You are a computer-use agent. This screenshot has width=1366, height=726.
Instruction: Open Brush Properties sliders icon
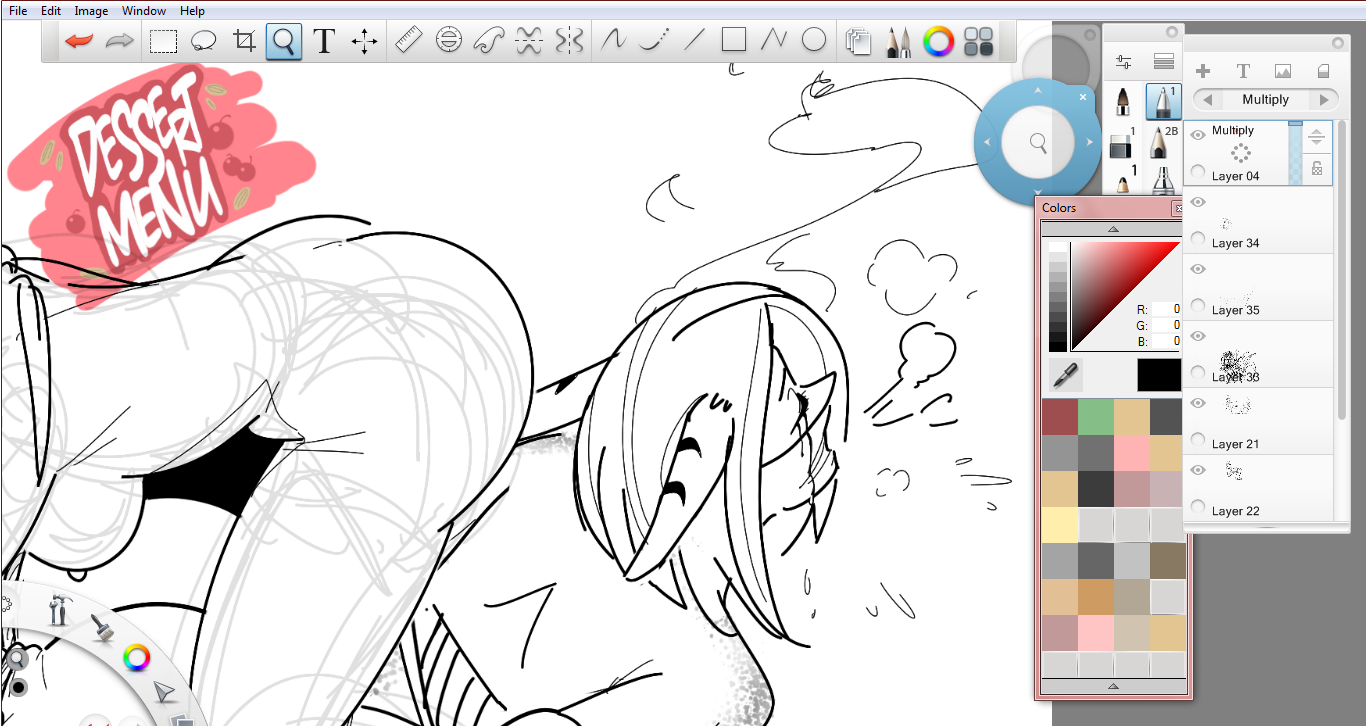[x=1123, y=62]
